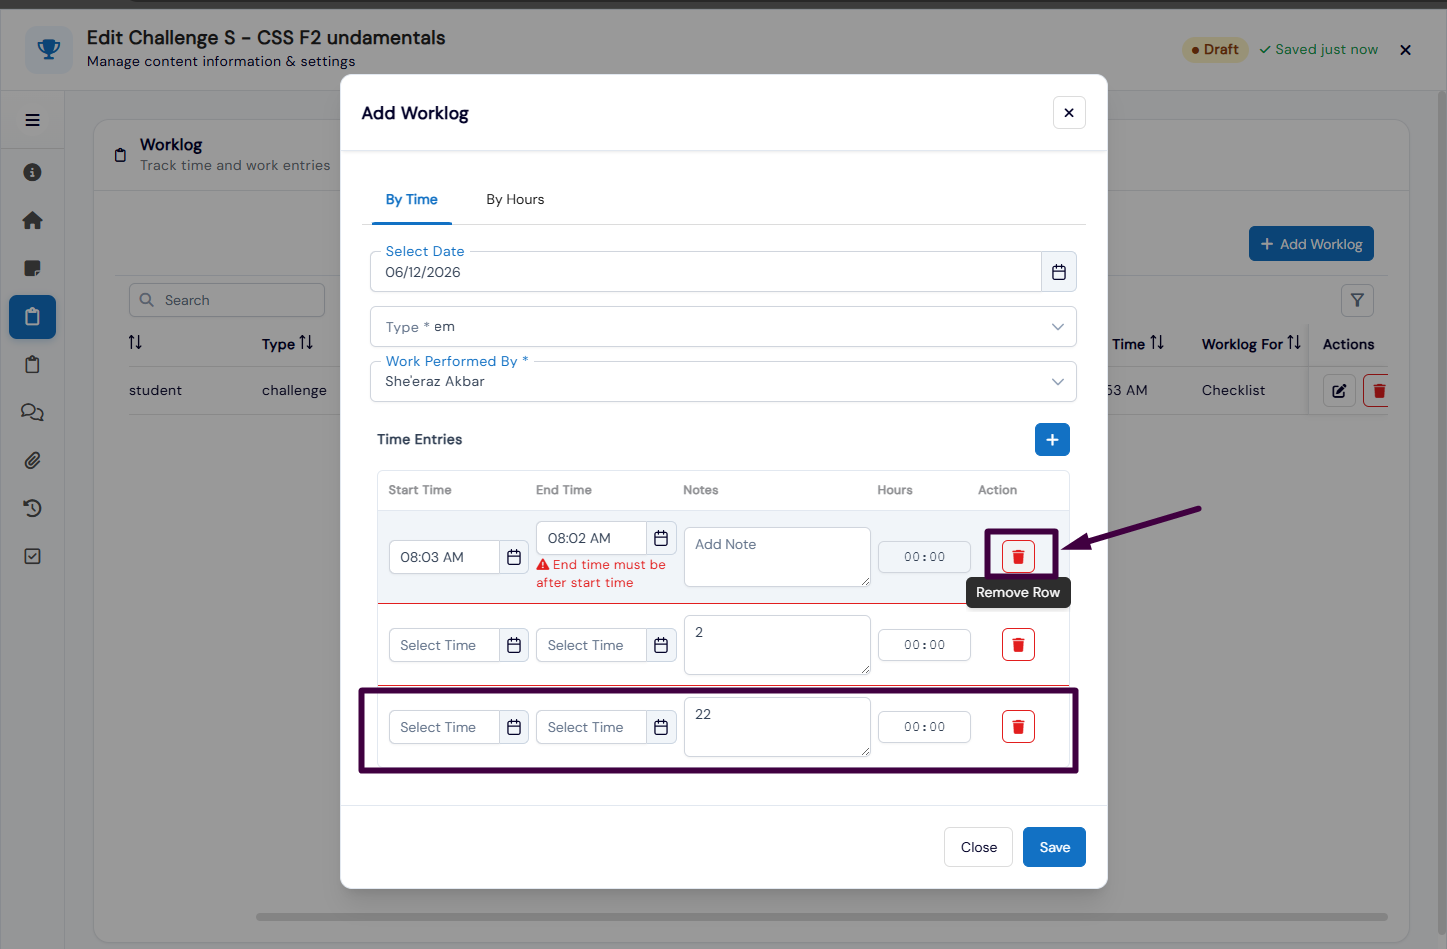Screen dimensions: 1447x949
Task: Delete the time entry row with note 2
Action: click(x=1018, y=645)
